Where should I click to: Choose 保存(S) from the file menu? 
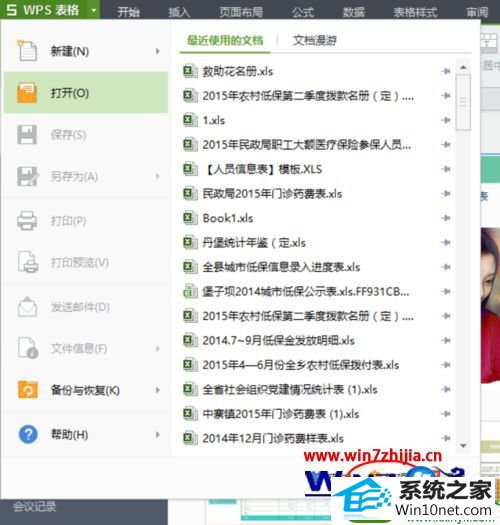click(86, 135)
